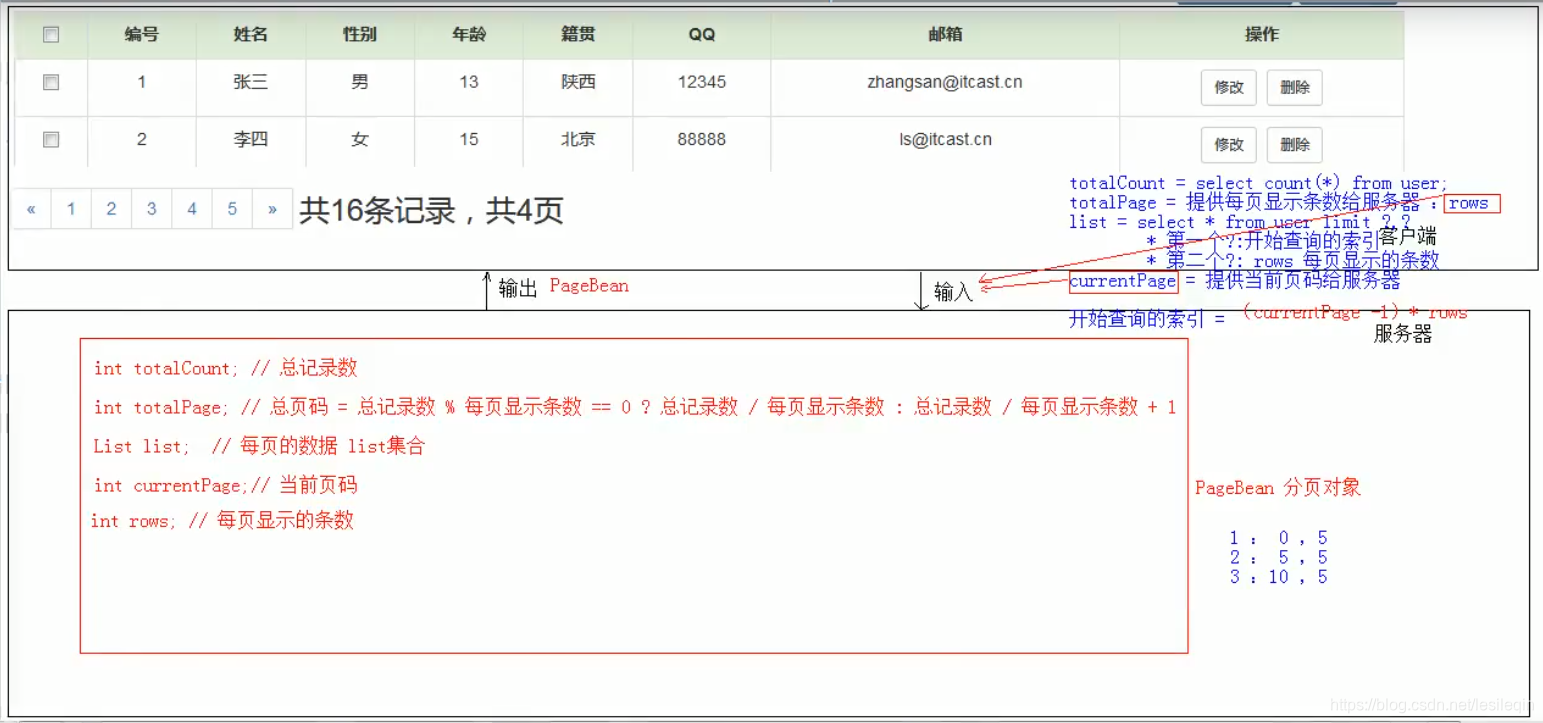Click the red PageBean 分页对象 label
Screen dimensions: 1543x723
click(x=1278, y=488)
